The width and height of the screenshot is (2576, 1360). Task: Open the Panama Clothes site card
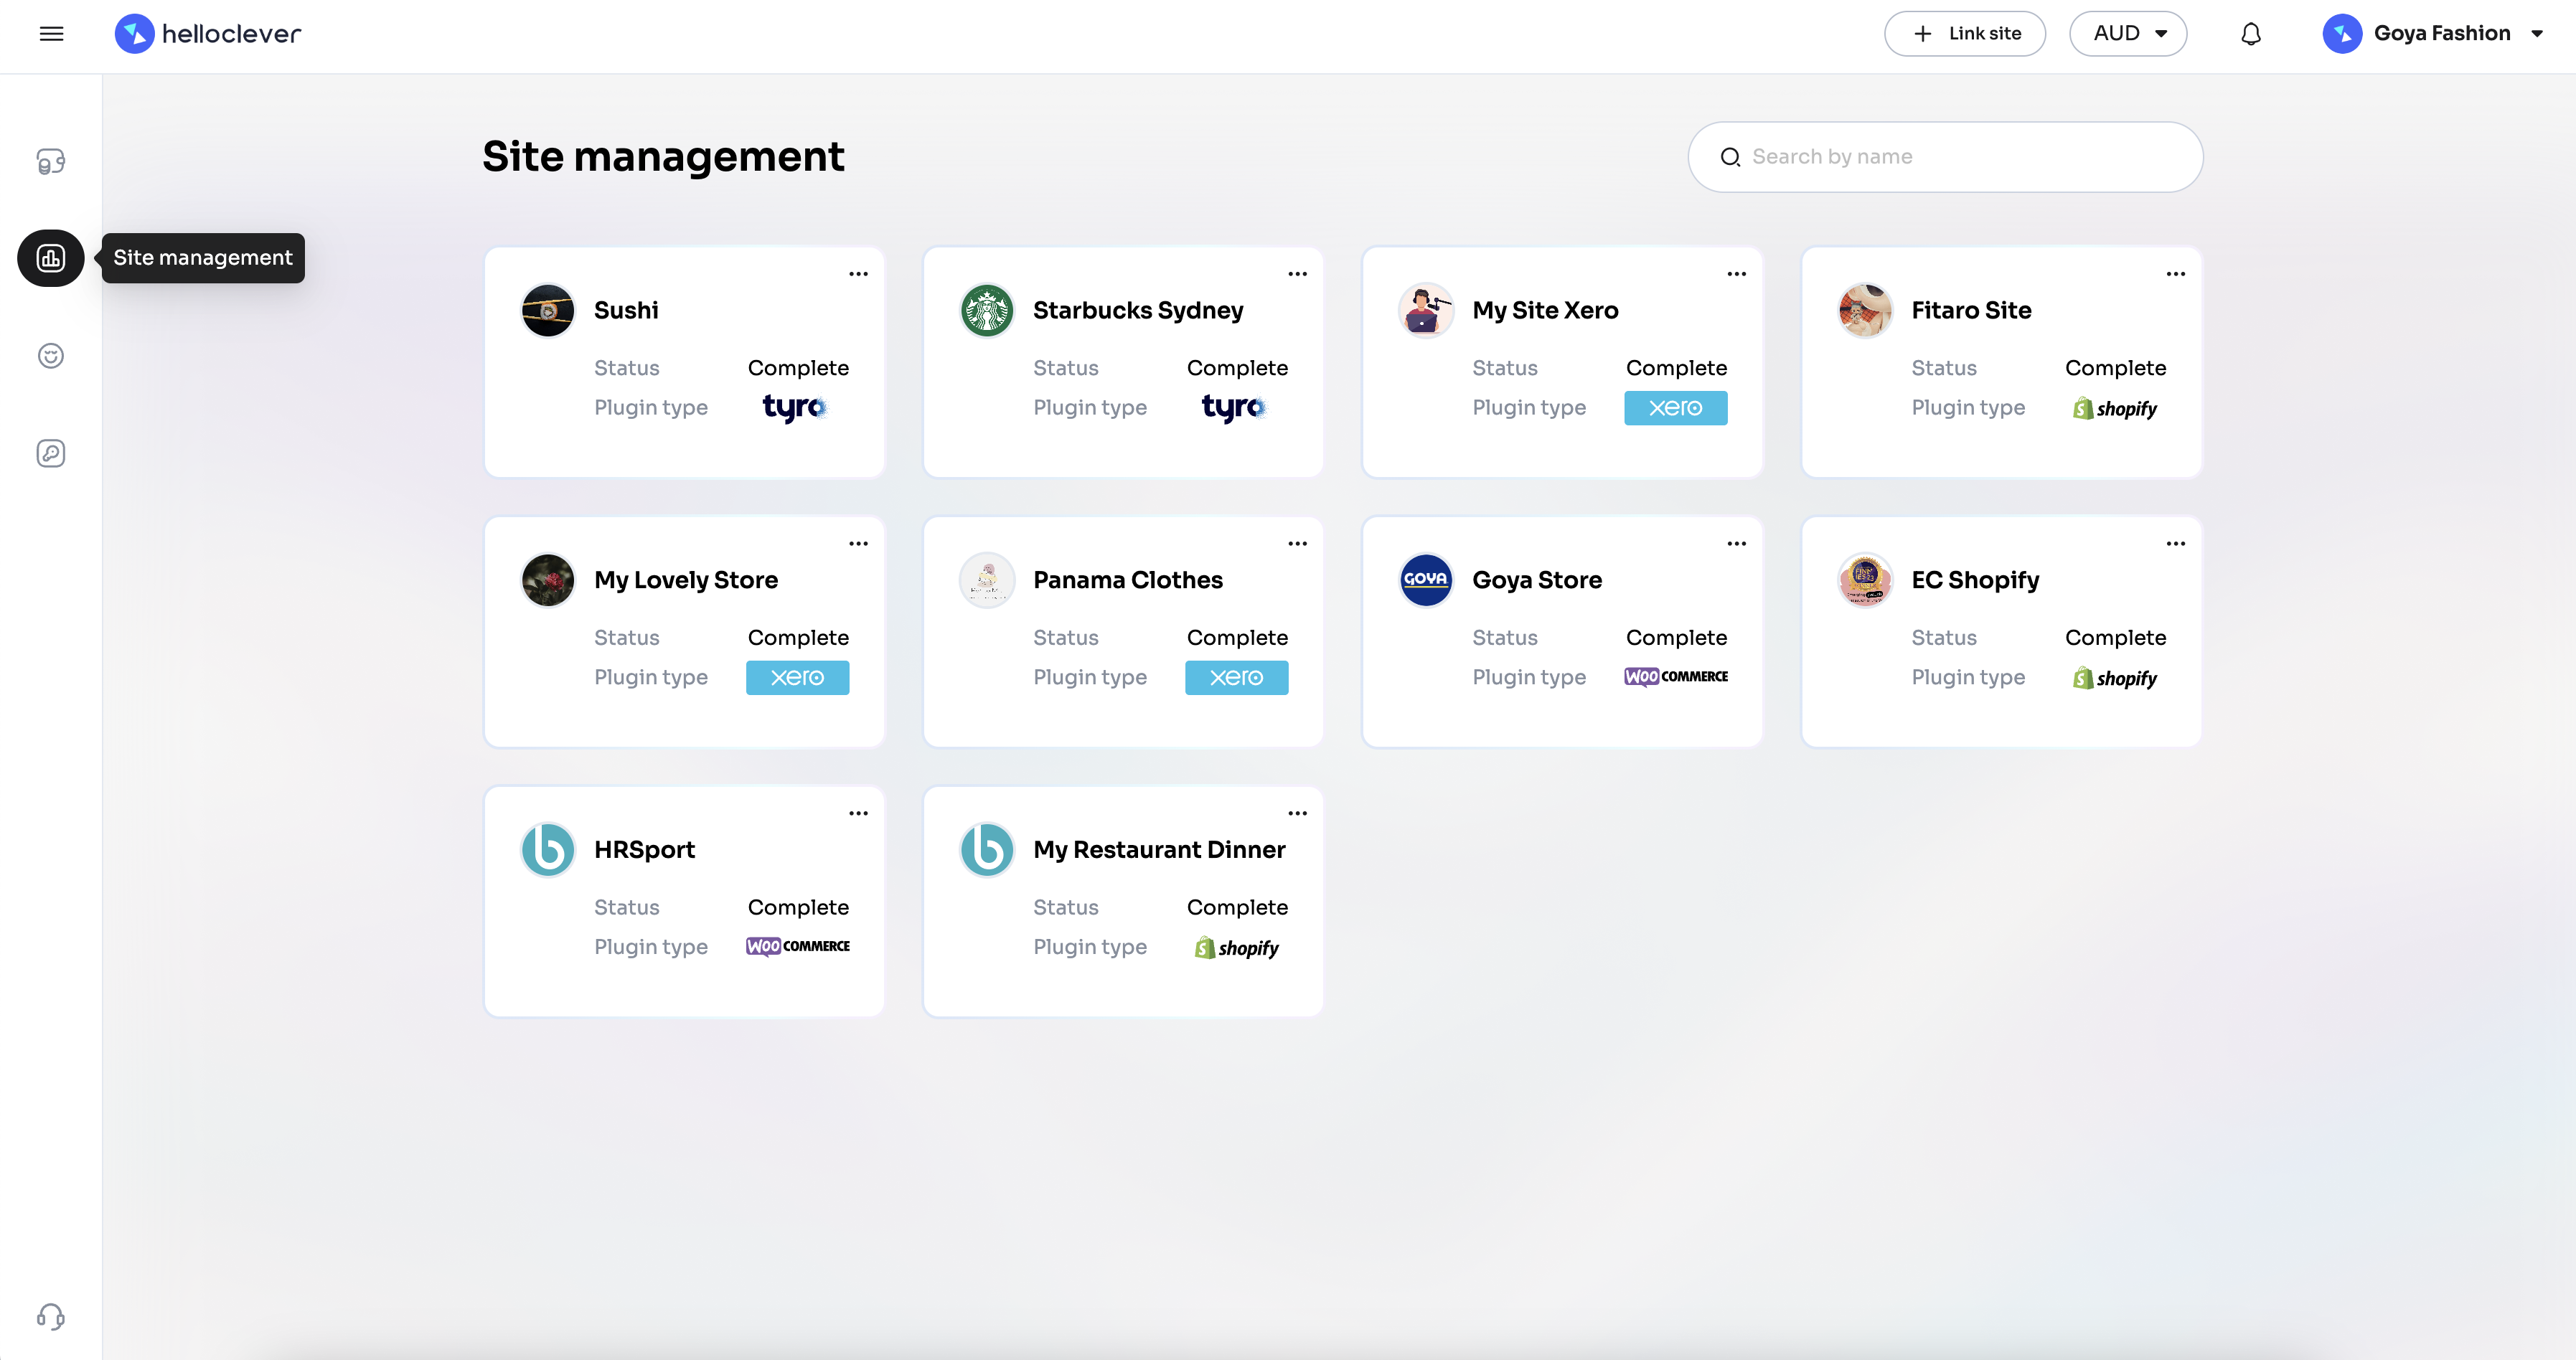pyautogui.click(x=1127, y=580)
